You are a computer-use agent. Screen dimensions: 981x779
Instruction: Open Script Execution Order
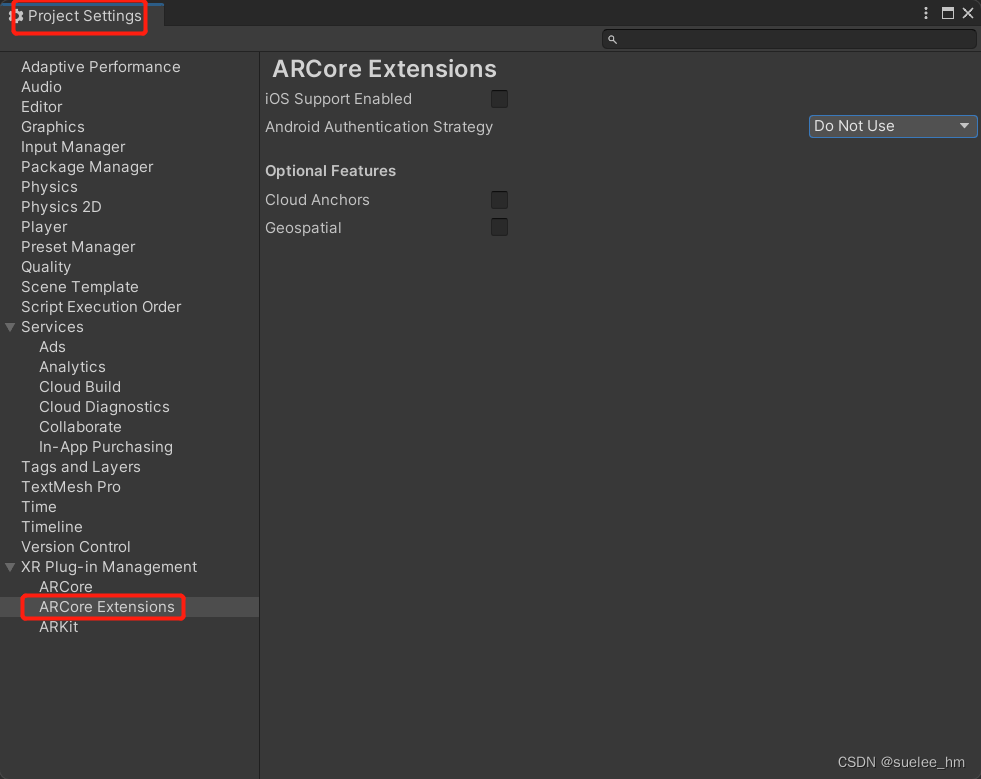click(x=101, y=307)
